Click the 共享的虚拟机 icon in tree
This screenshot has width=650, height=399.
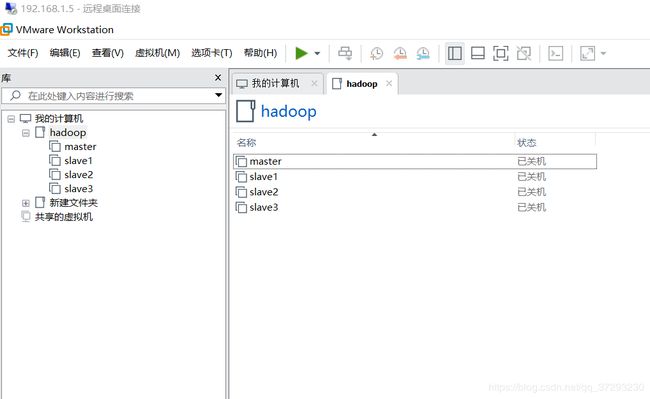pos(26,217)
